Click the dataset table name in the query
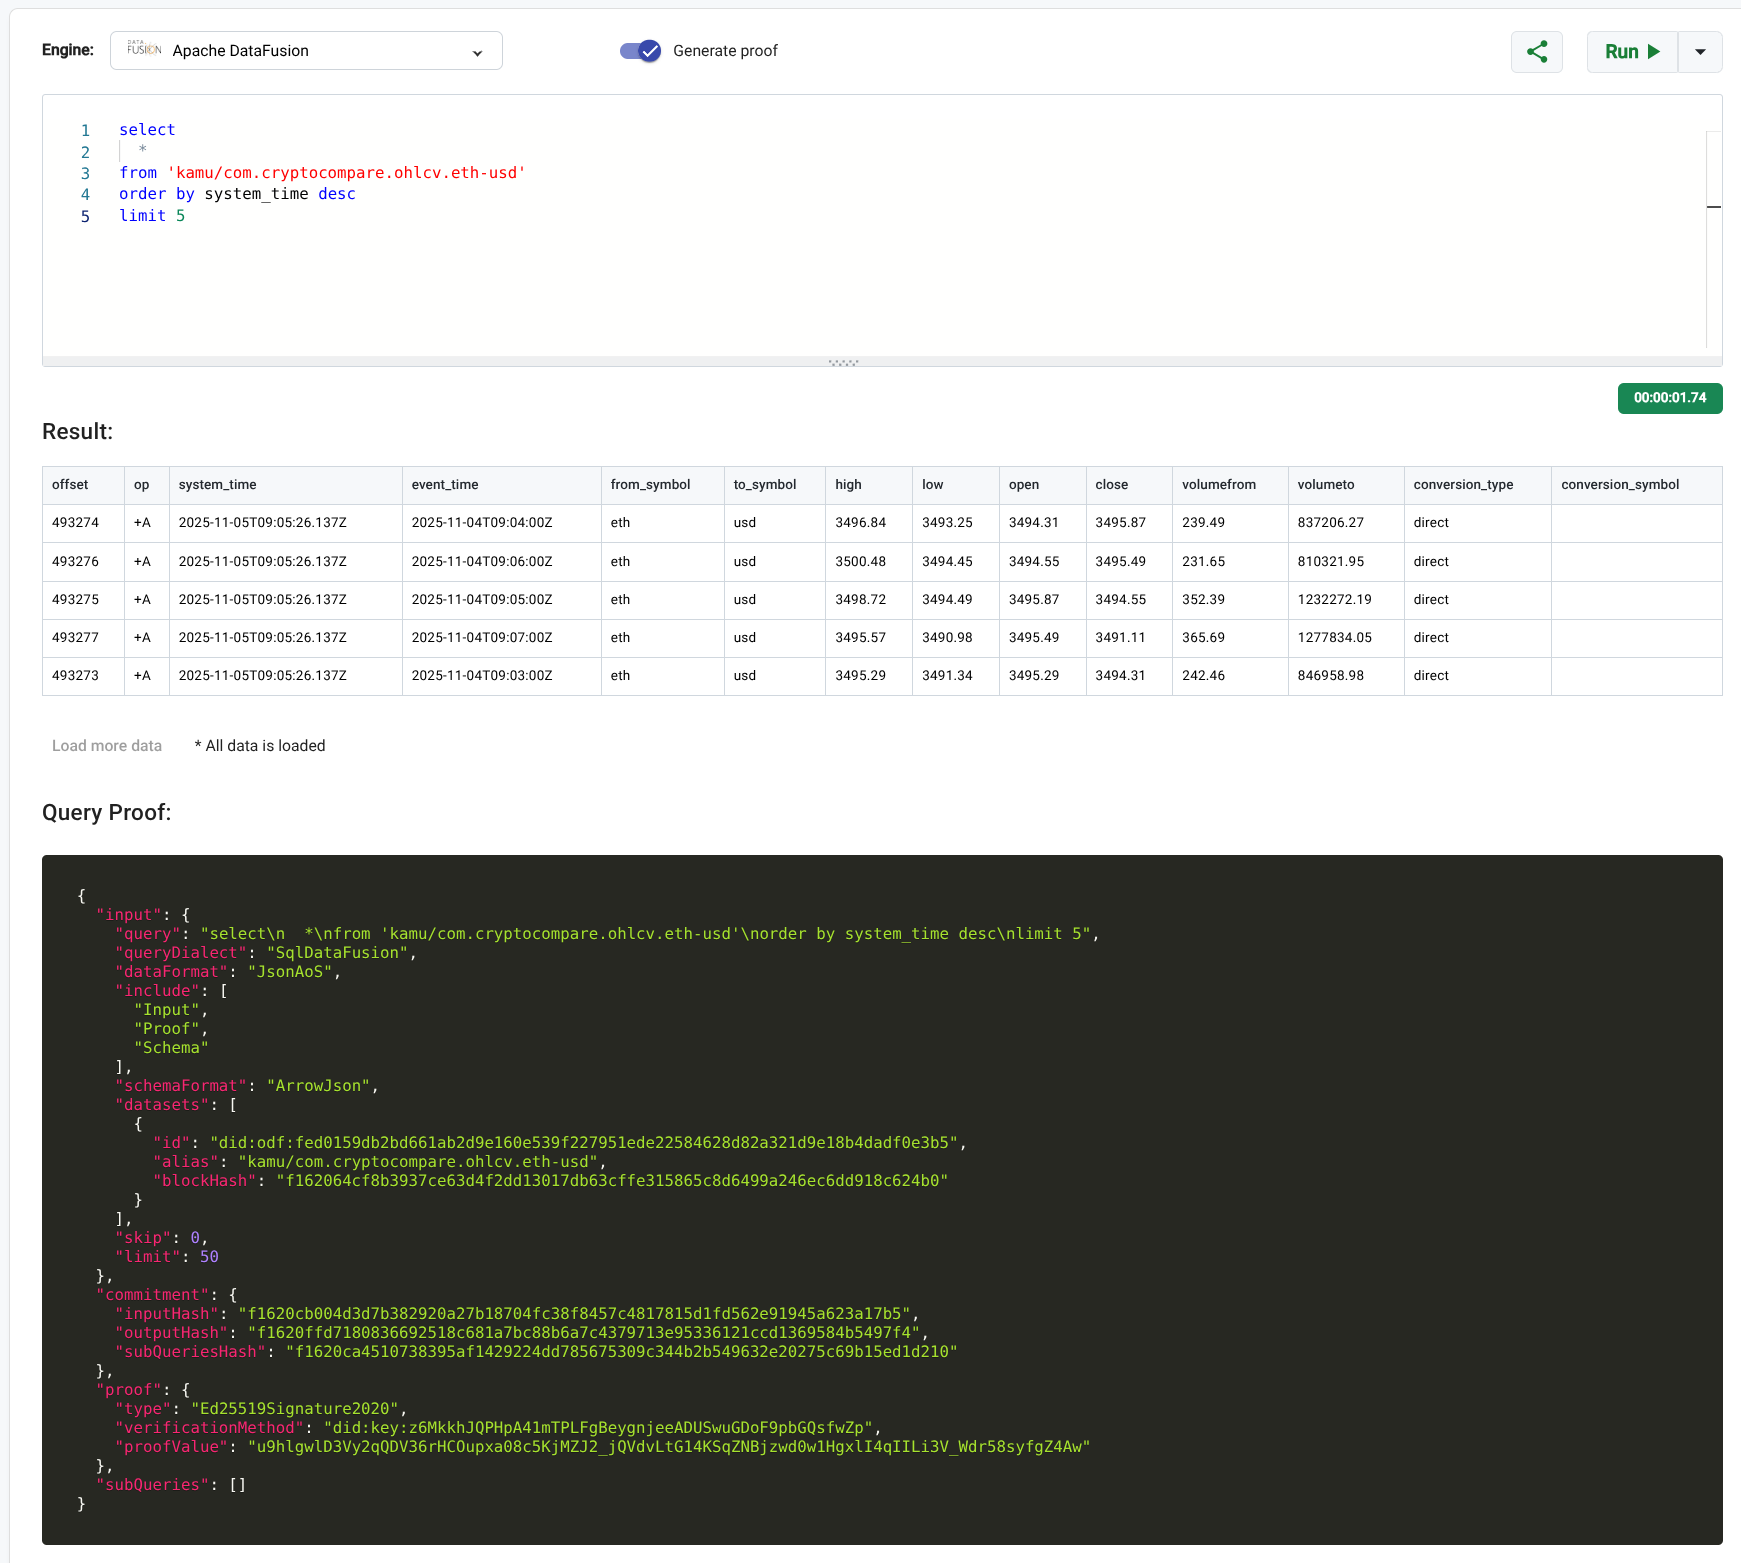The height and width of the screenshot is (1563, 1741). (x=347, y=173)
